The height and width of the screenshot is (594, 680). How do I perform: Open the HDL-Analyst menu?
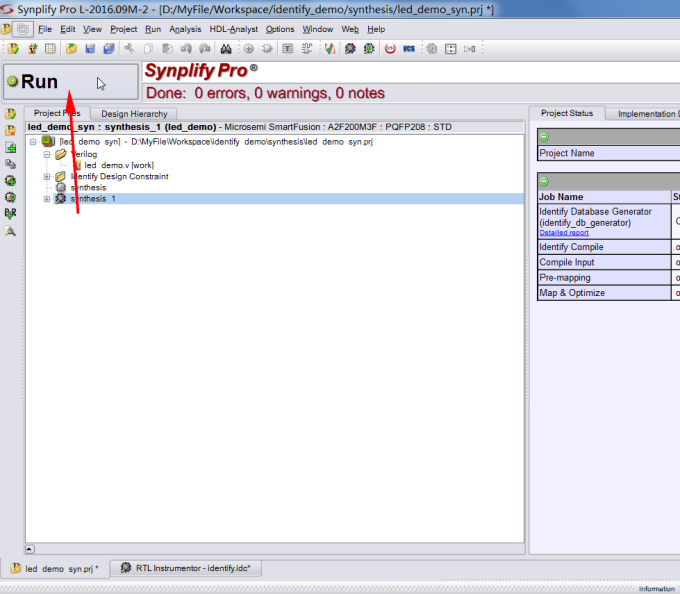pos(234,29)
